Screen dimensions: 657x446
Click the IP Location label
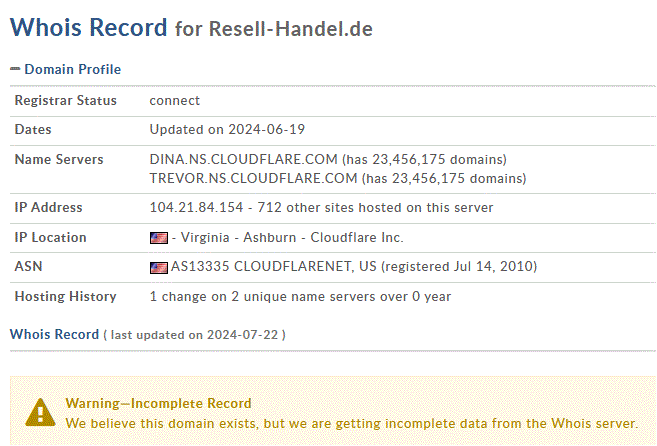pos(51,238)
